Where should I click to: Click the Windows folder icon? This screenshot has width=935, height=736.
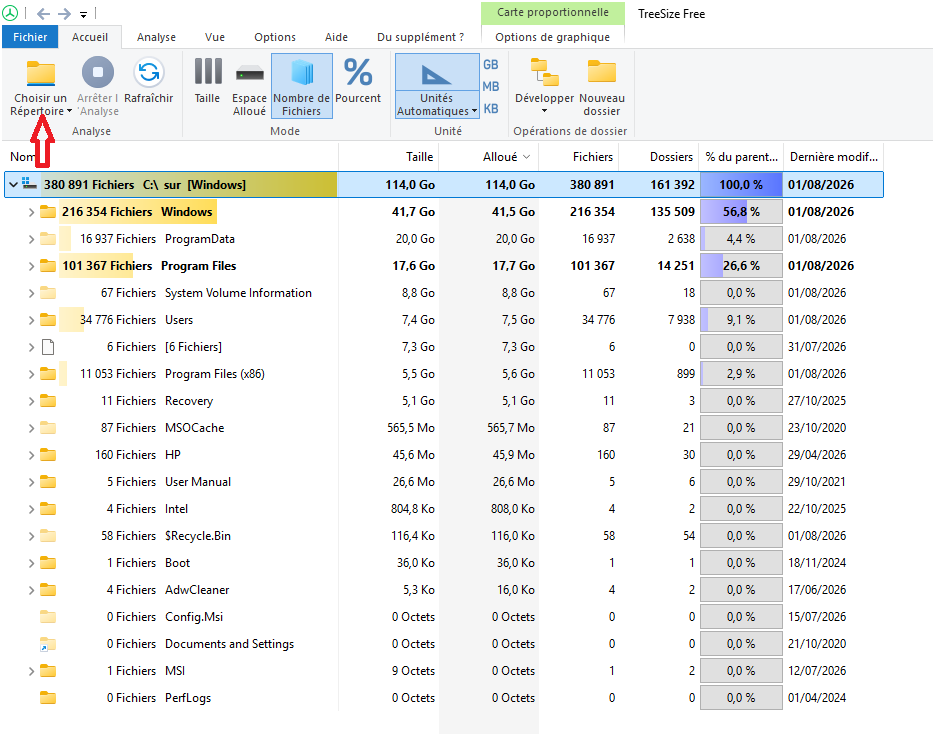coord(48,212)
